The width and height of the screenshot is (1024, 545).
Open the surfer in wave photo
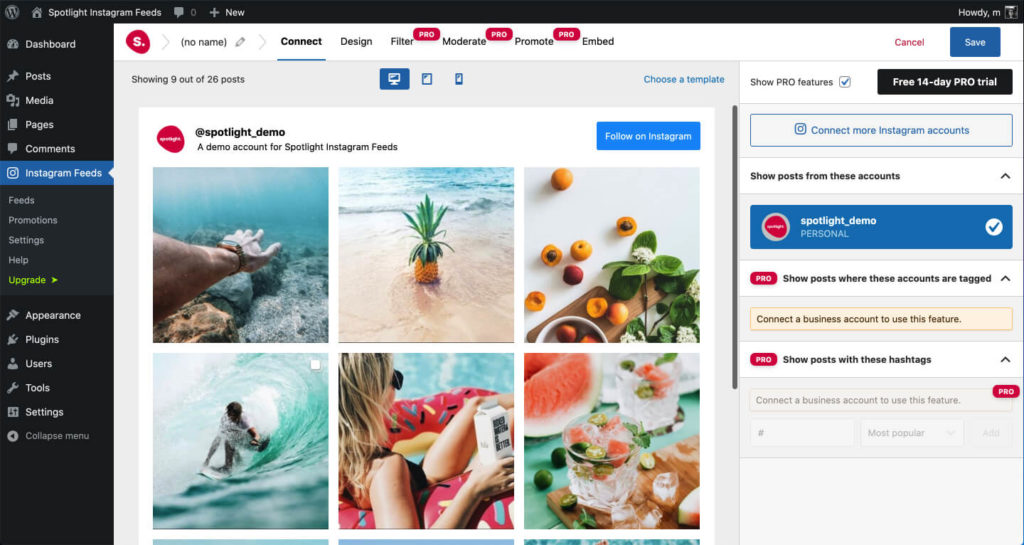240,441
